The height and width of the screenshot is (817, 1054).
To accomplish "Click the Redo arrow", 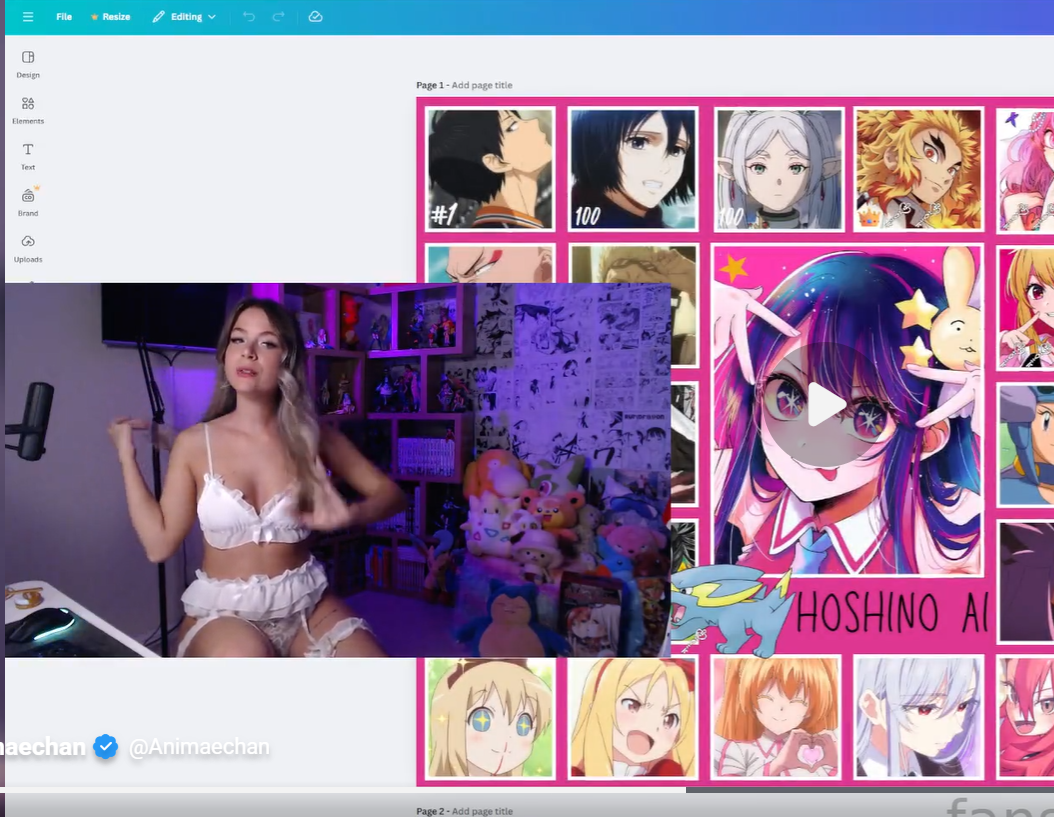I will [279, 17].
